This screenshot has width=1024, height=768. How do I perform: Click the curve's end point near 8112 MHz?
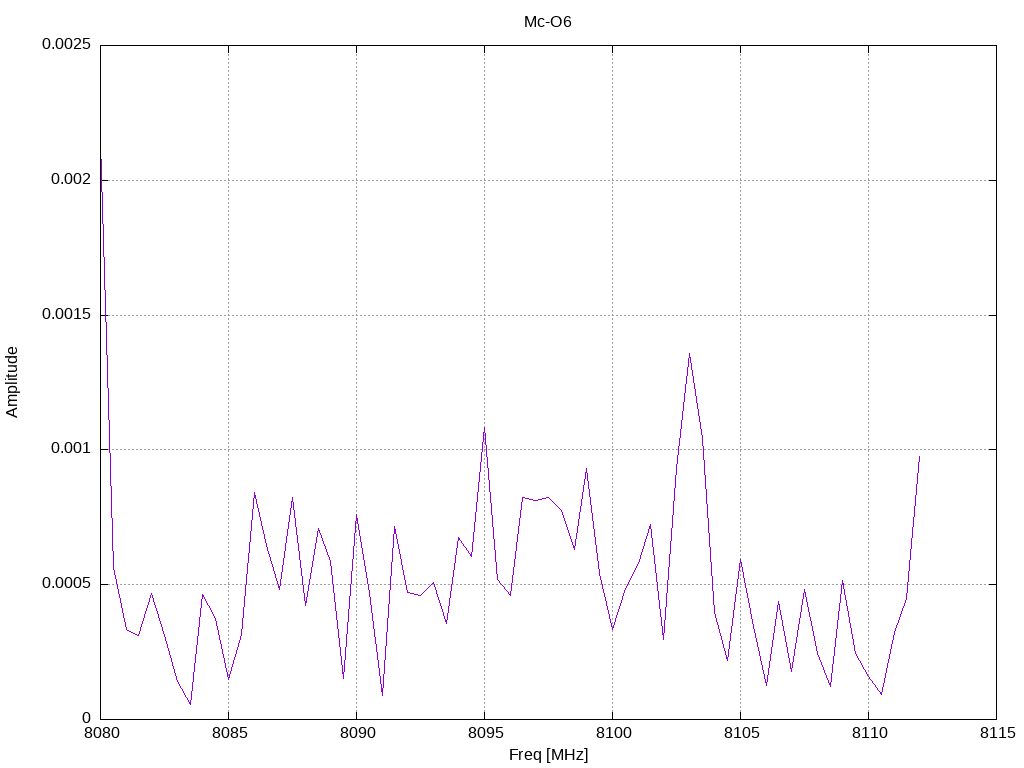point(920,456)
